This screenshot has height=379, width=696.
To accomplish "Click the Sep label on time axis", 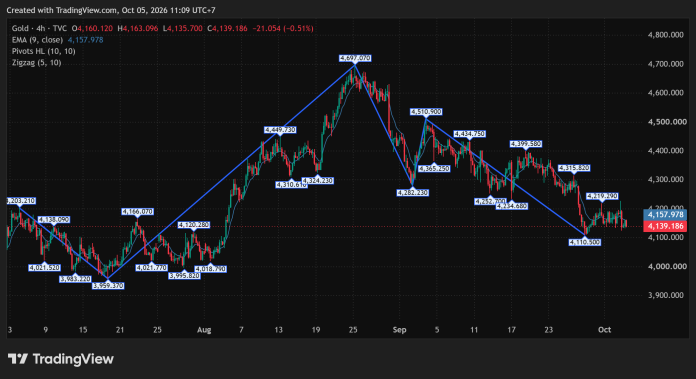I will 399,330.
